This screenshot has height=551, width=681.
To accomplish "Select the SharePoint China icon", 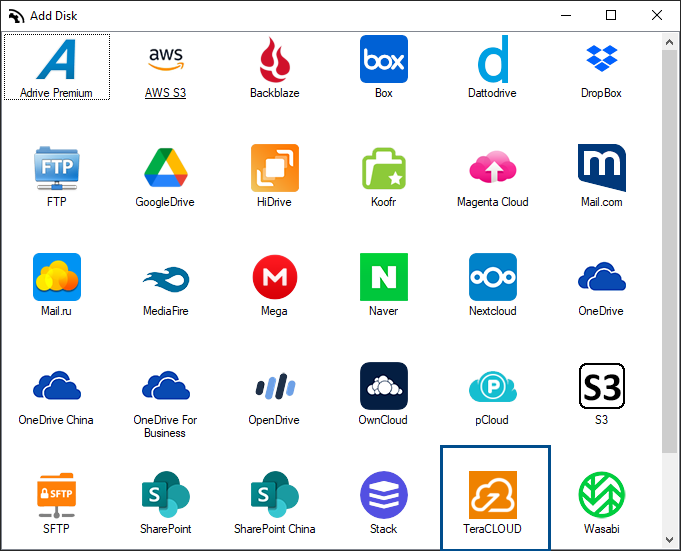I will (x=275, y=495).
